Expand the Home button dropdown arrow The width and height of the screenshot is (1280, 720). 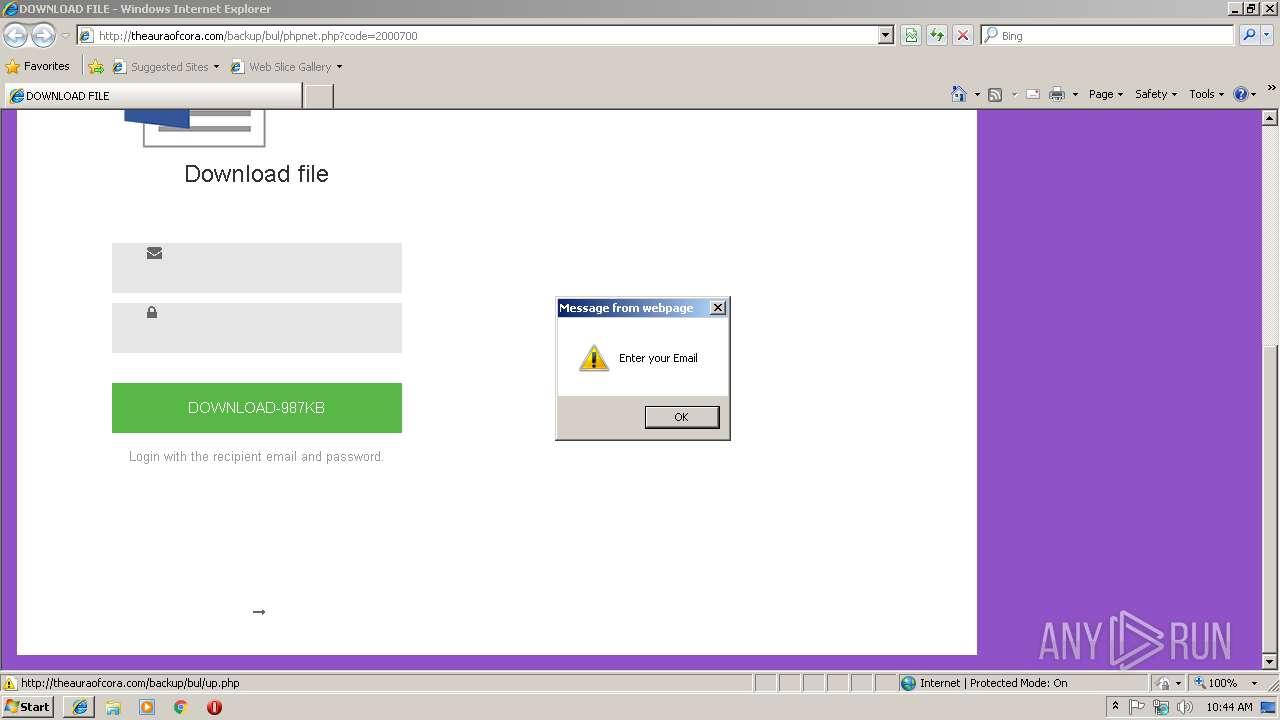(977, 94)
